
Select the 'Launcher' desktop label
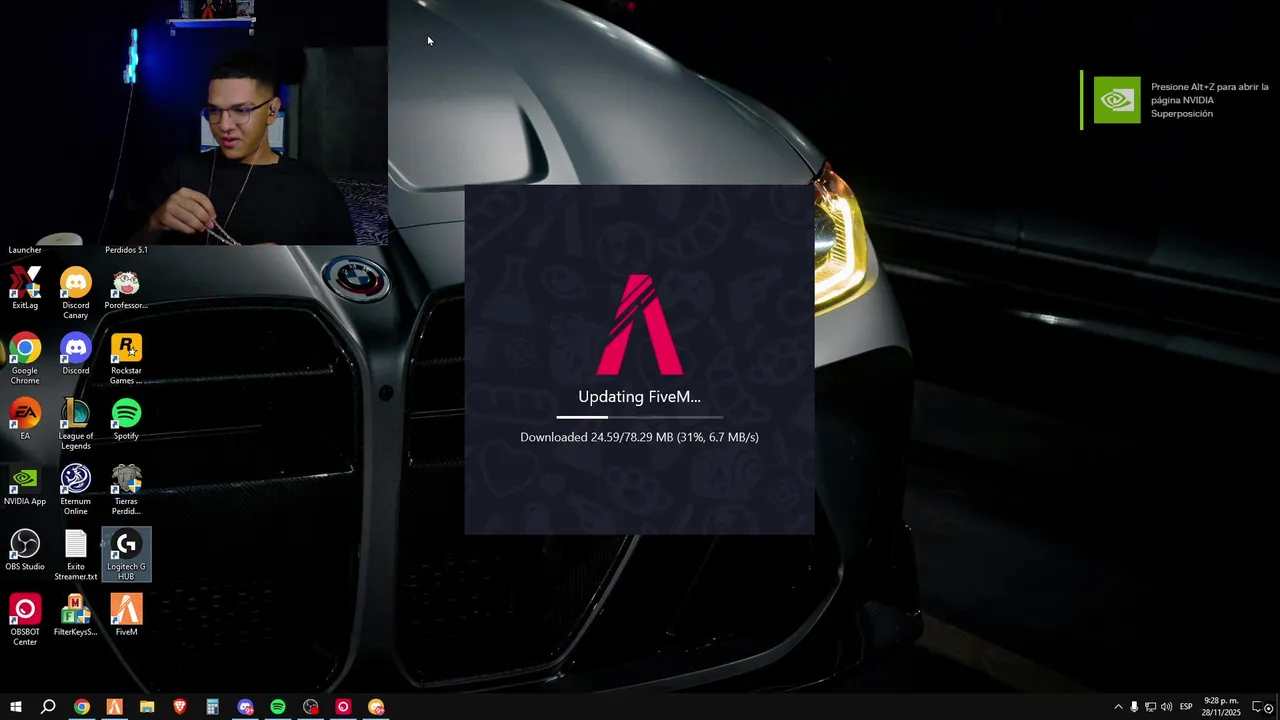click(x=25, y=250)
